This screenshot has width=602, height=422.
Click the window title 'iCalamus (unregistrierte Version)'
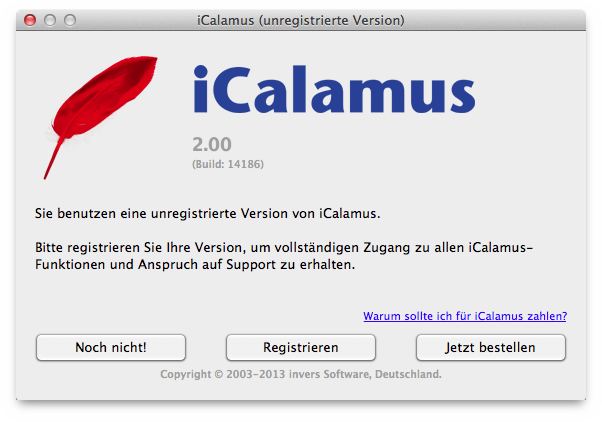[x=301, y=20]
